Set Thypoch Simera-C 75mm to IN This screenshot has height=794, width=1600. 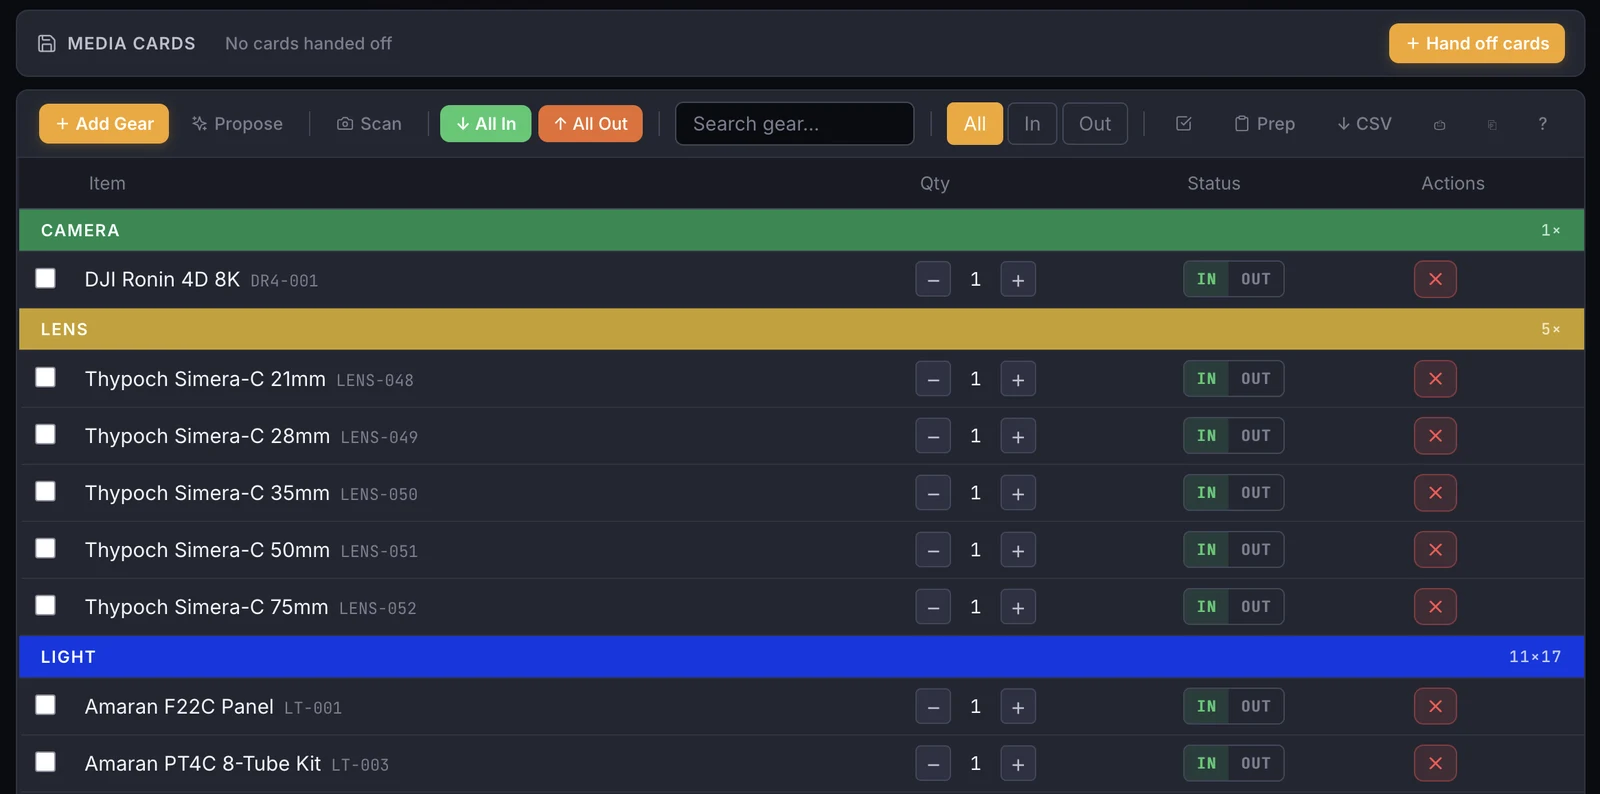pyautogui.click(x=1207, y=607)
